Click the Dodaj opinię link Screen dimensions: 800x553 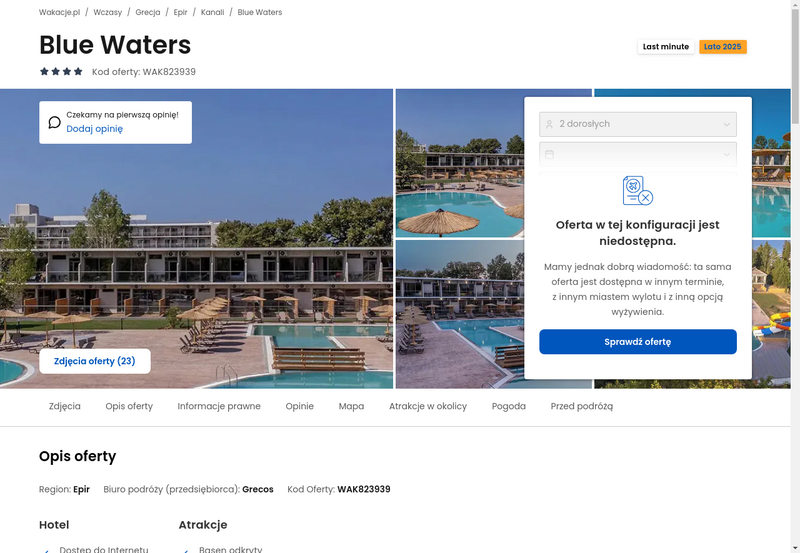point(94,129)
